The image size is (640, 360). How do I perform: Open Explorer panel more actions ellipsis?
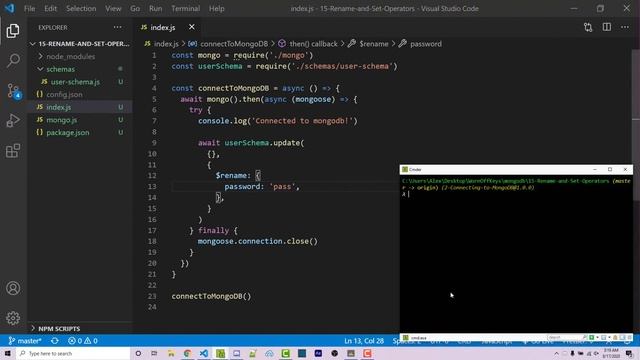tap(118, 27)
